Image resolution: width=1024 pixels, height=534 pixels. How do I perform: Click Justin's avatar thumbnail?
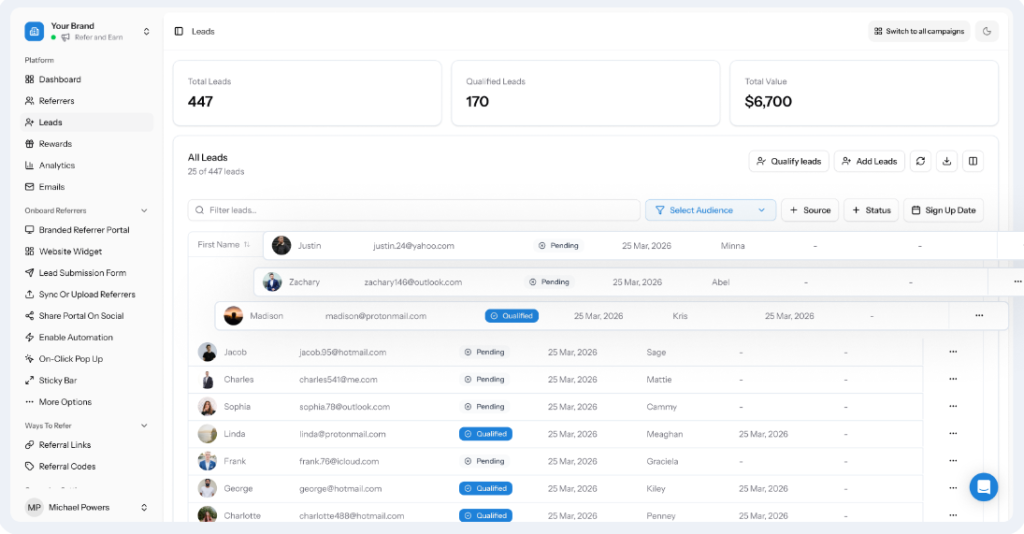pyautogui.click(x=281, y=245)
